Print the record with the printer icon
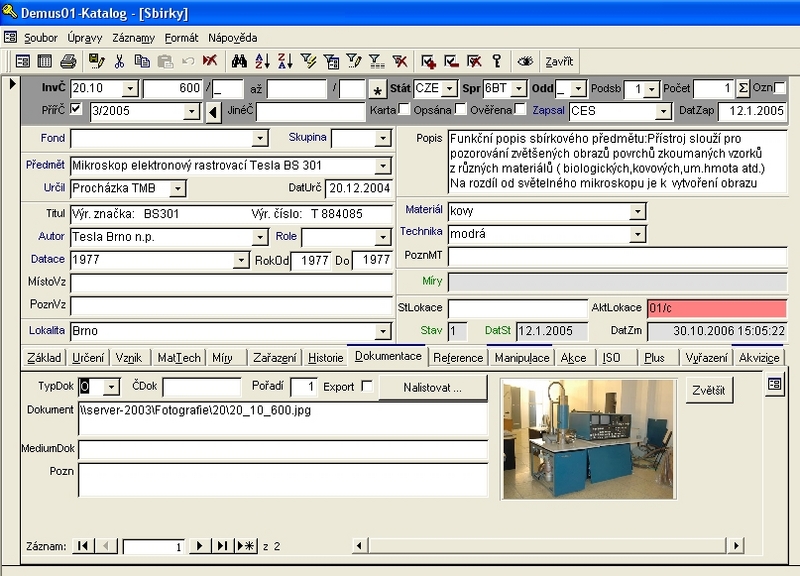 (x=68, y=62)
